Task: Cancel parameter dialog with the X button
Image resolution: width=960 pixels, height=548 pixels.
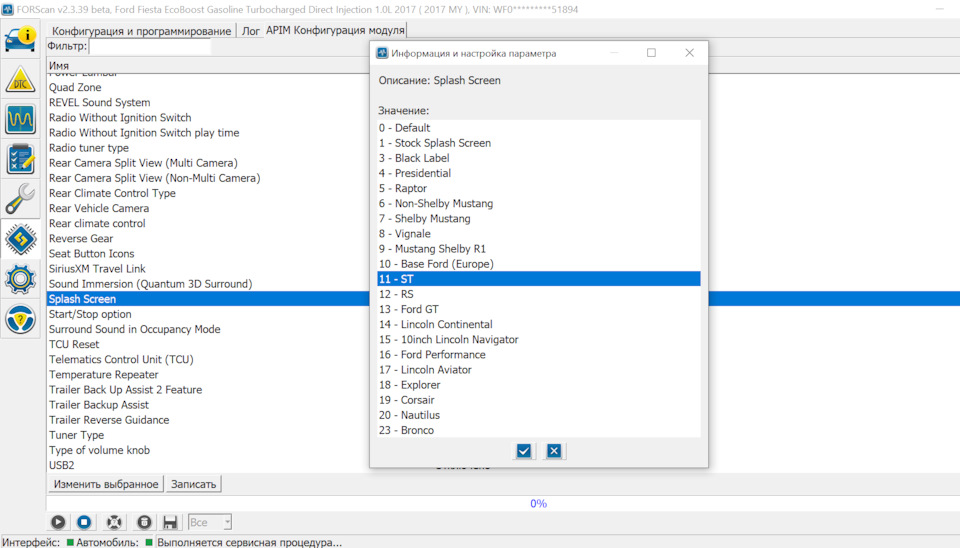Action: tap(554, 451)
